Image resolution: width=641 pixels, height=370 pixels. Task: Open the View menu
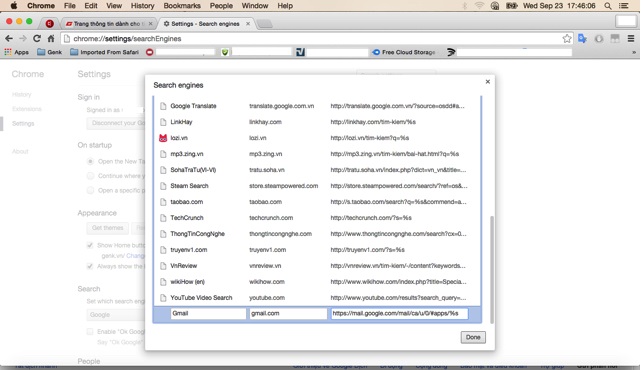tap(114, 6)
